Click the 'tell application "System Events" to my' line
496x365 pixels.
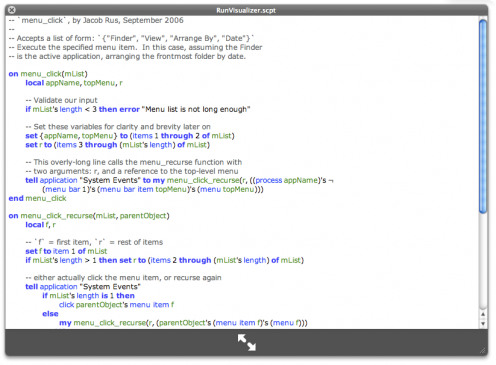[x=179, y=180]
